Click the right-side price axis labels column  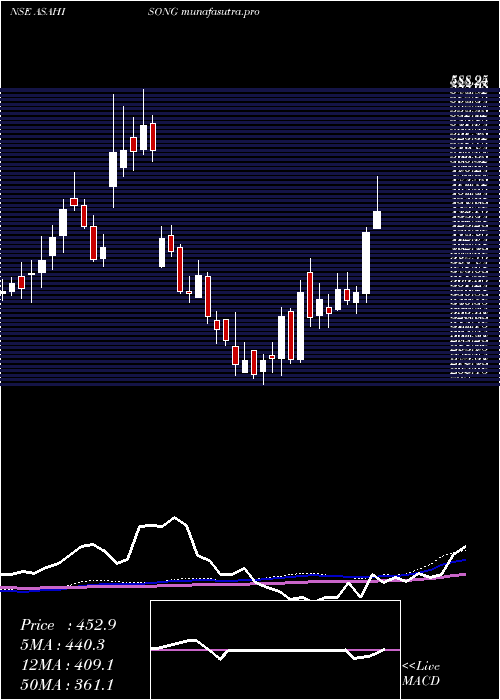point(469,234)
